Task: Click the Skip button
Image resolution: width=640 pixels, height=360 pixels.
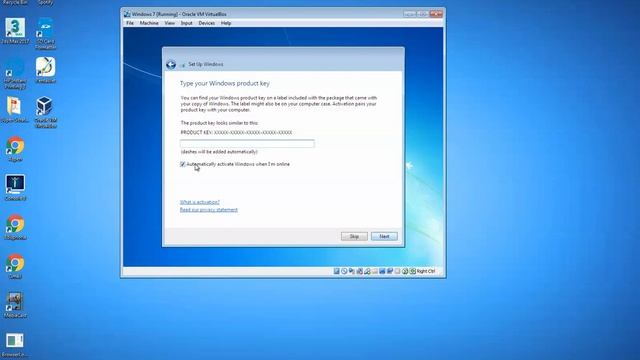Action: coord(354,236)
